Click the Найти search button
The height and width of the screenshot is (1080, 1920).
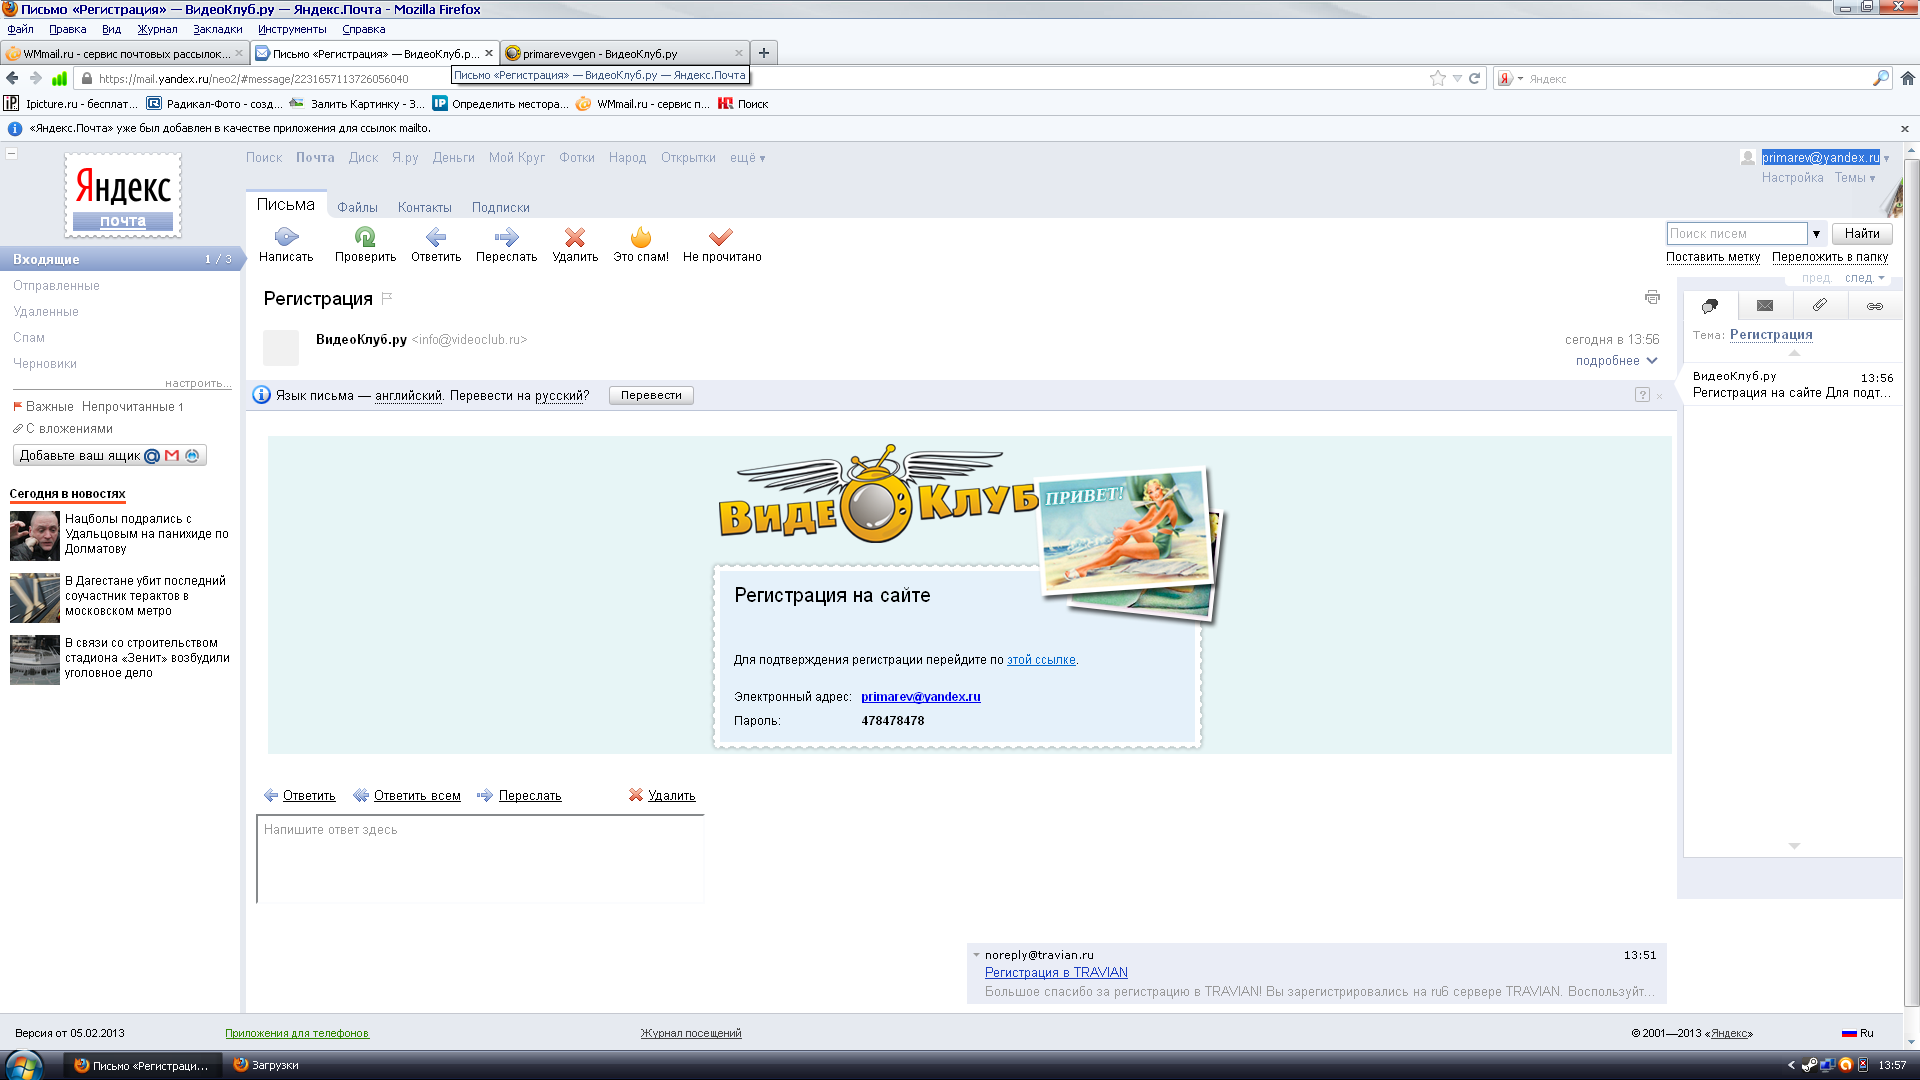click(1862, 234)
